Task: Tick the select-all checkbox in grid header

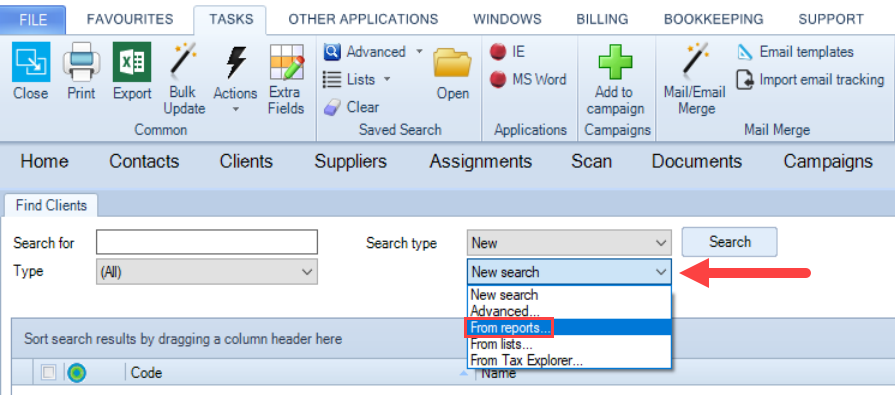Action: [49, 373]
